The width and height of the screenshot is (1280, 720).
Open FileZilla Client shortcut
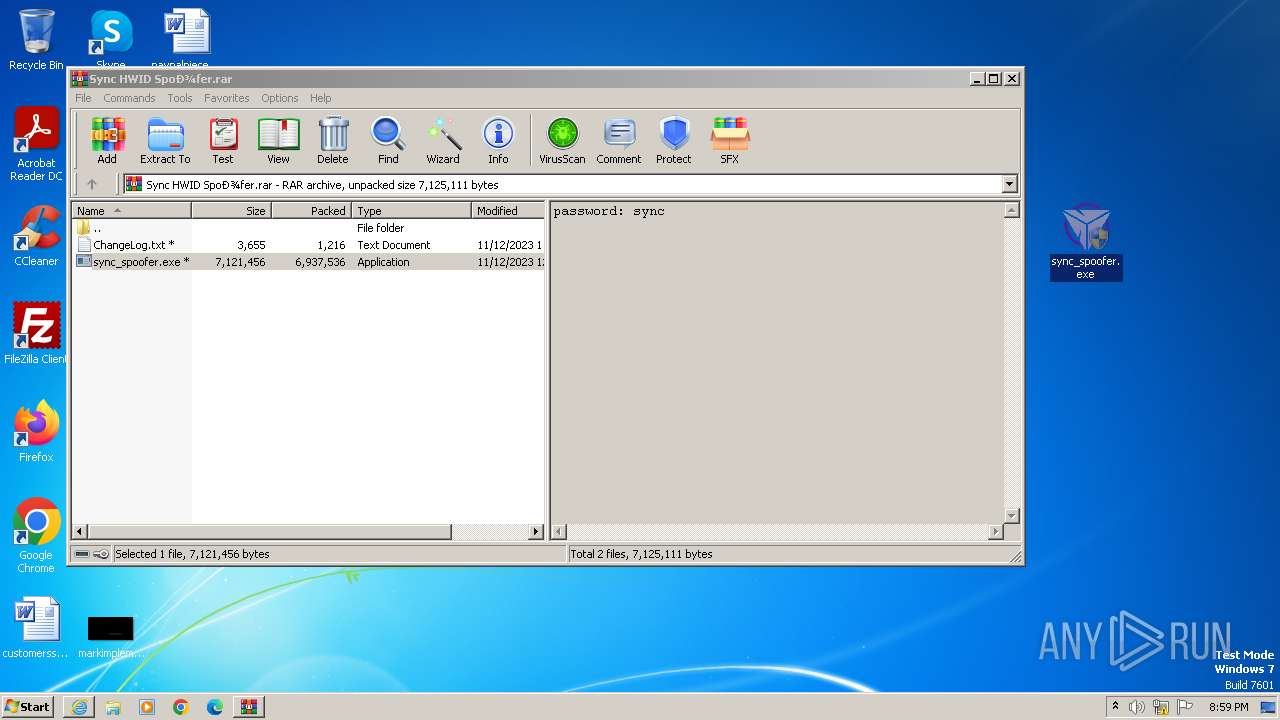pos(36,333)
